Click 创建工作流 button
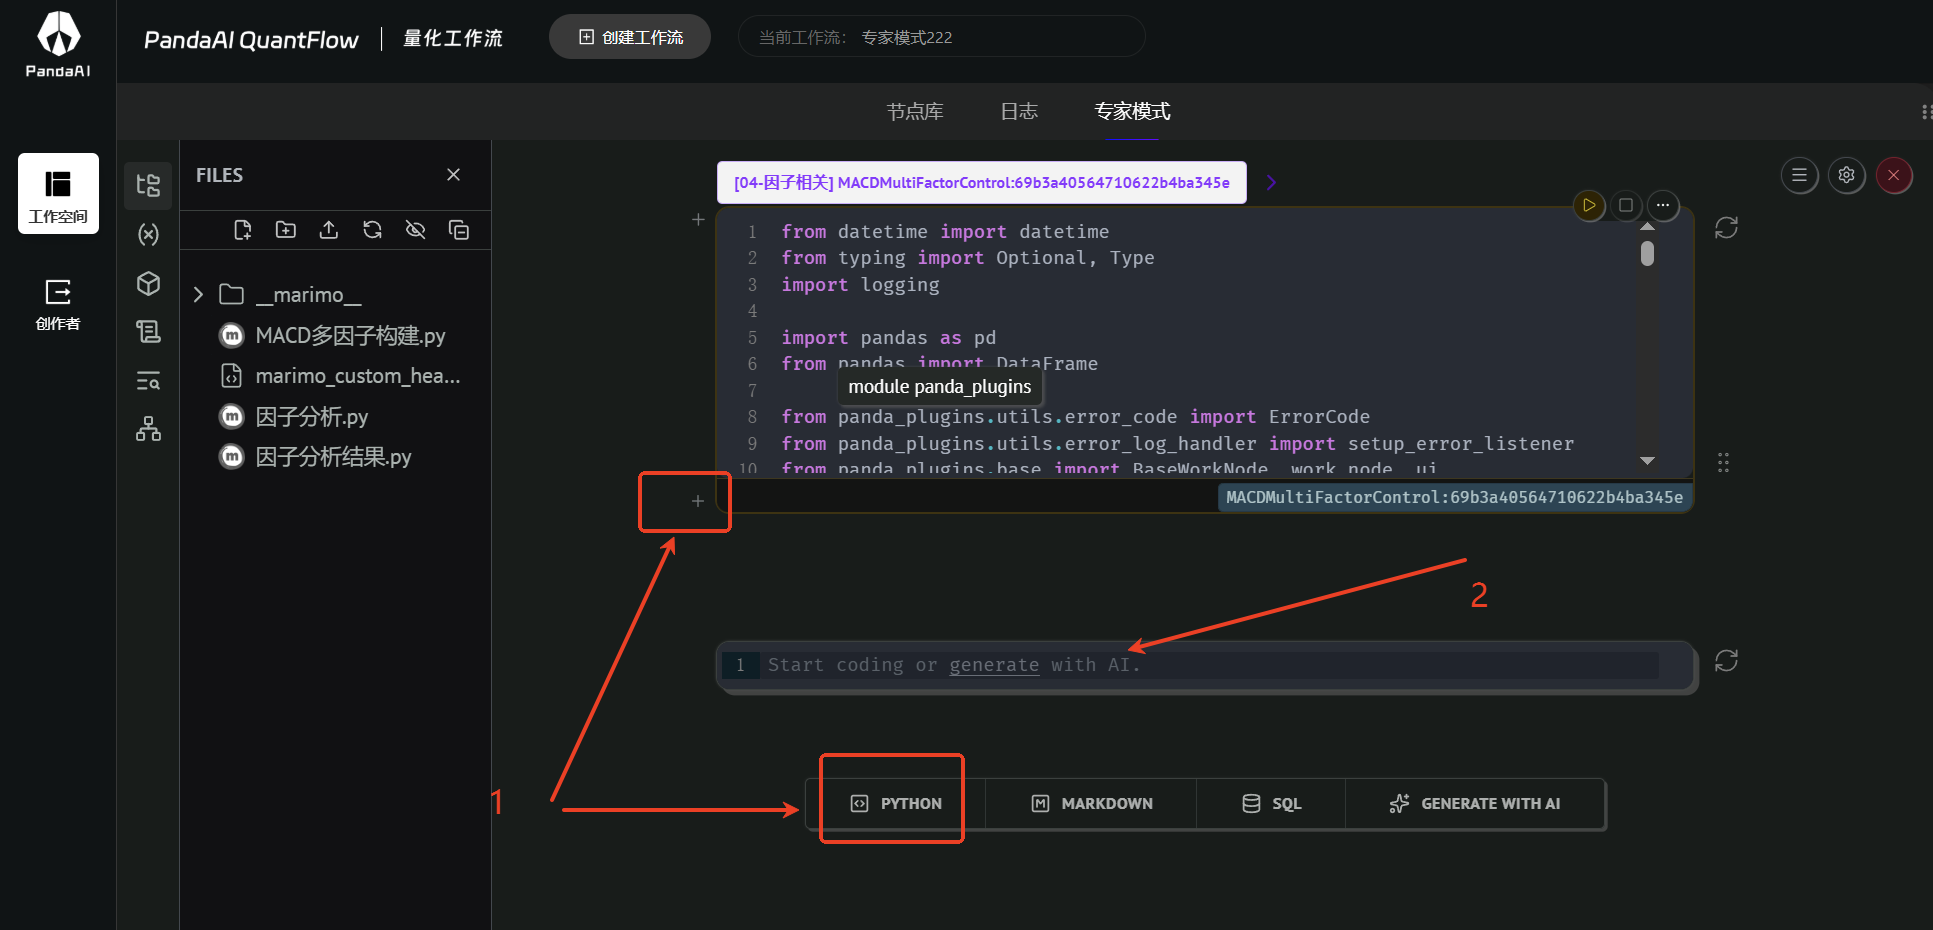 tap(630, 37)
